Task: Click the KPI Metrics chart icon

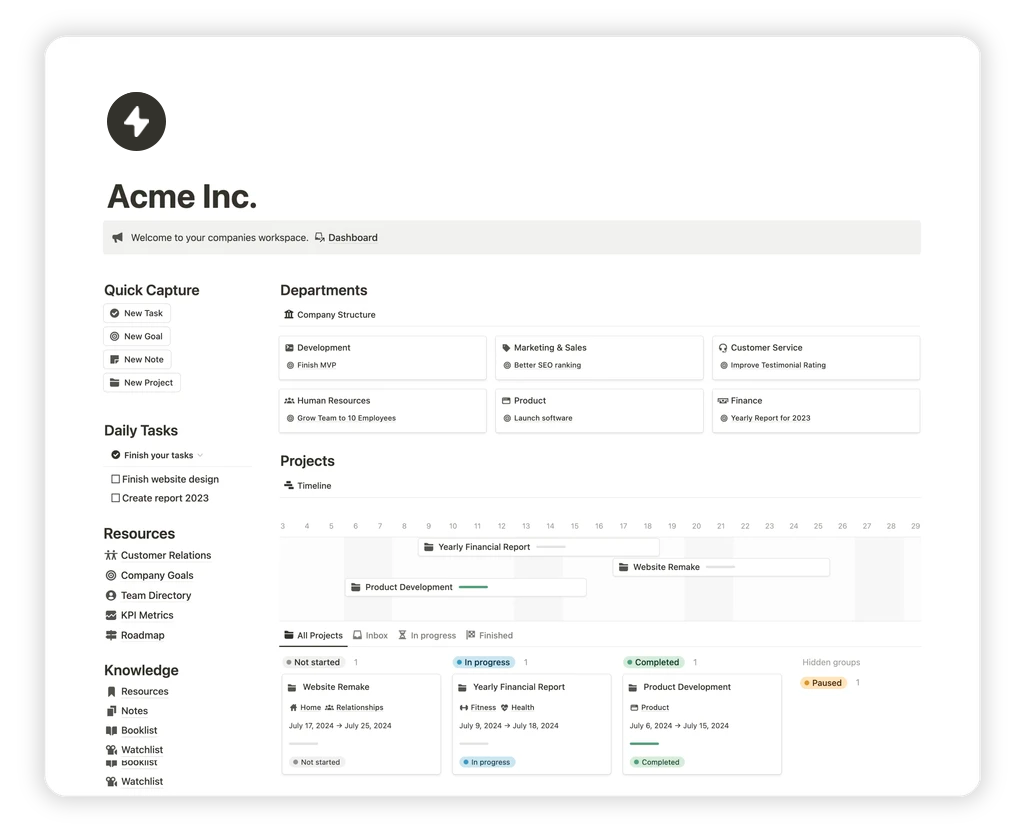Action: click(111, 615)
